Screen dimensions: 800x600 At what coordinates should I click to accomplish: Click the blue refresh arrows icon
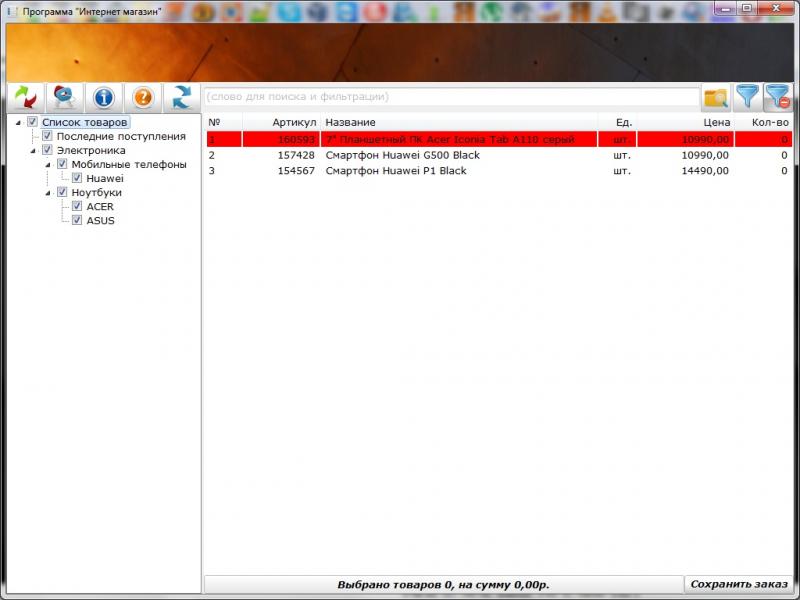click(x=182, y=97)
